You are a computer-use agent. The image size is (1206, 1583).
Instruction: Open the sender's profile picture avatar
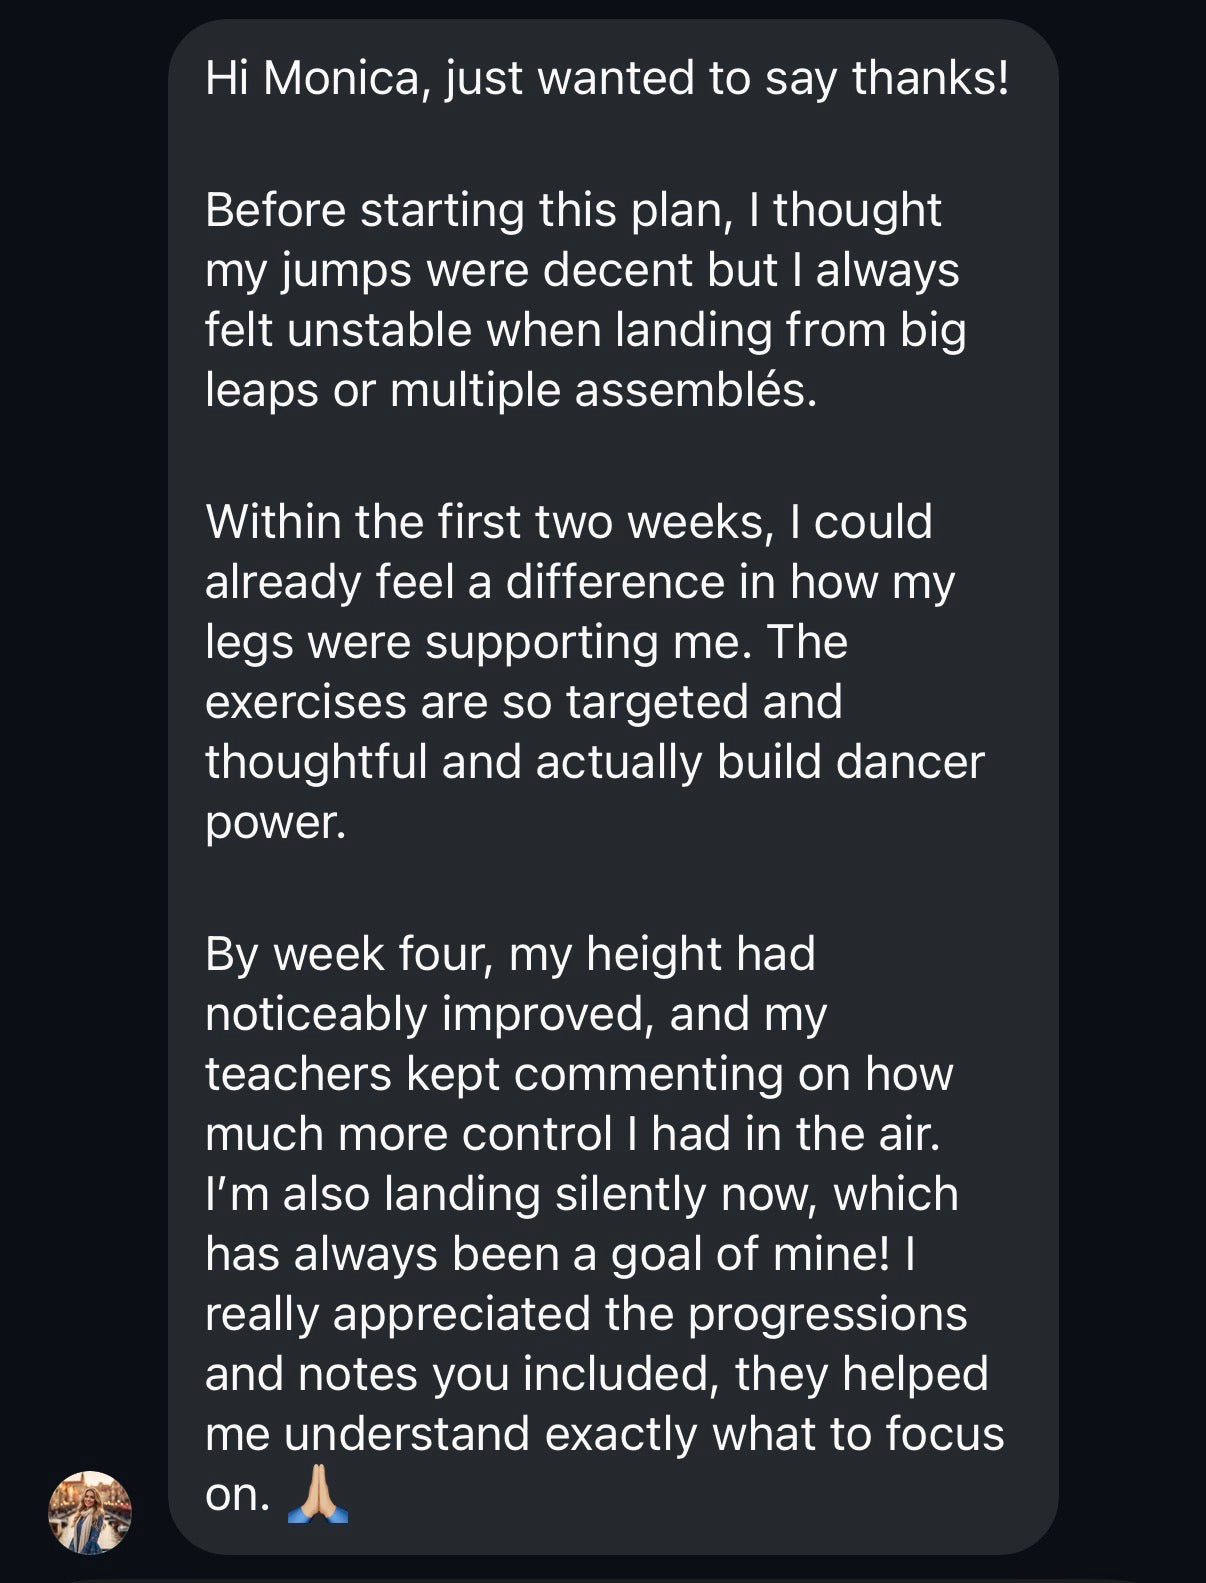pyautogui.click(x=90, y=1511)
